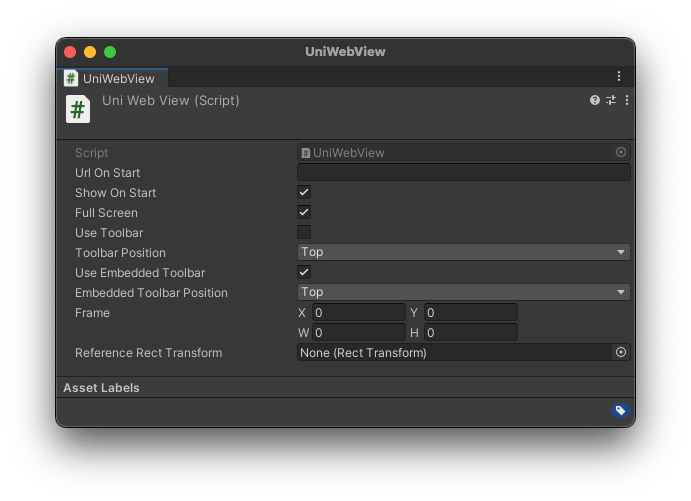Image resolution: width=691 pixels, height=501 pixels.
Task: Open the component three-dot context menu
Action: pos(627,100)
